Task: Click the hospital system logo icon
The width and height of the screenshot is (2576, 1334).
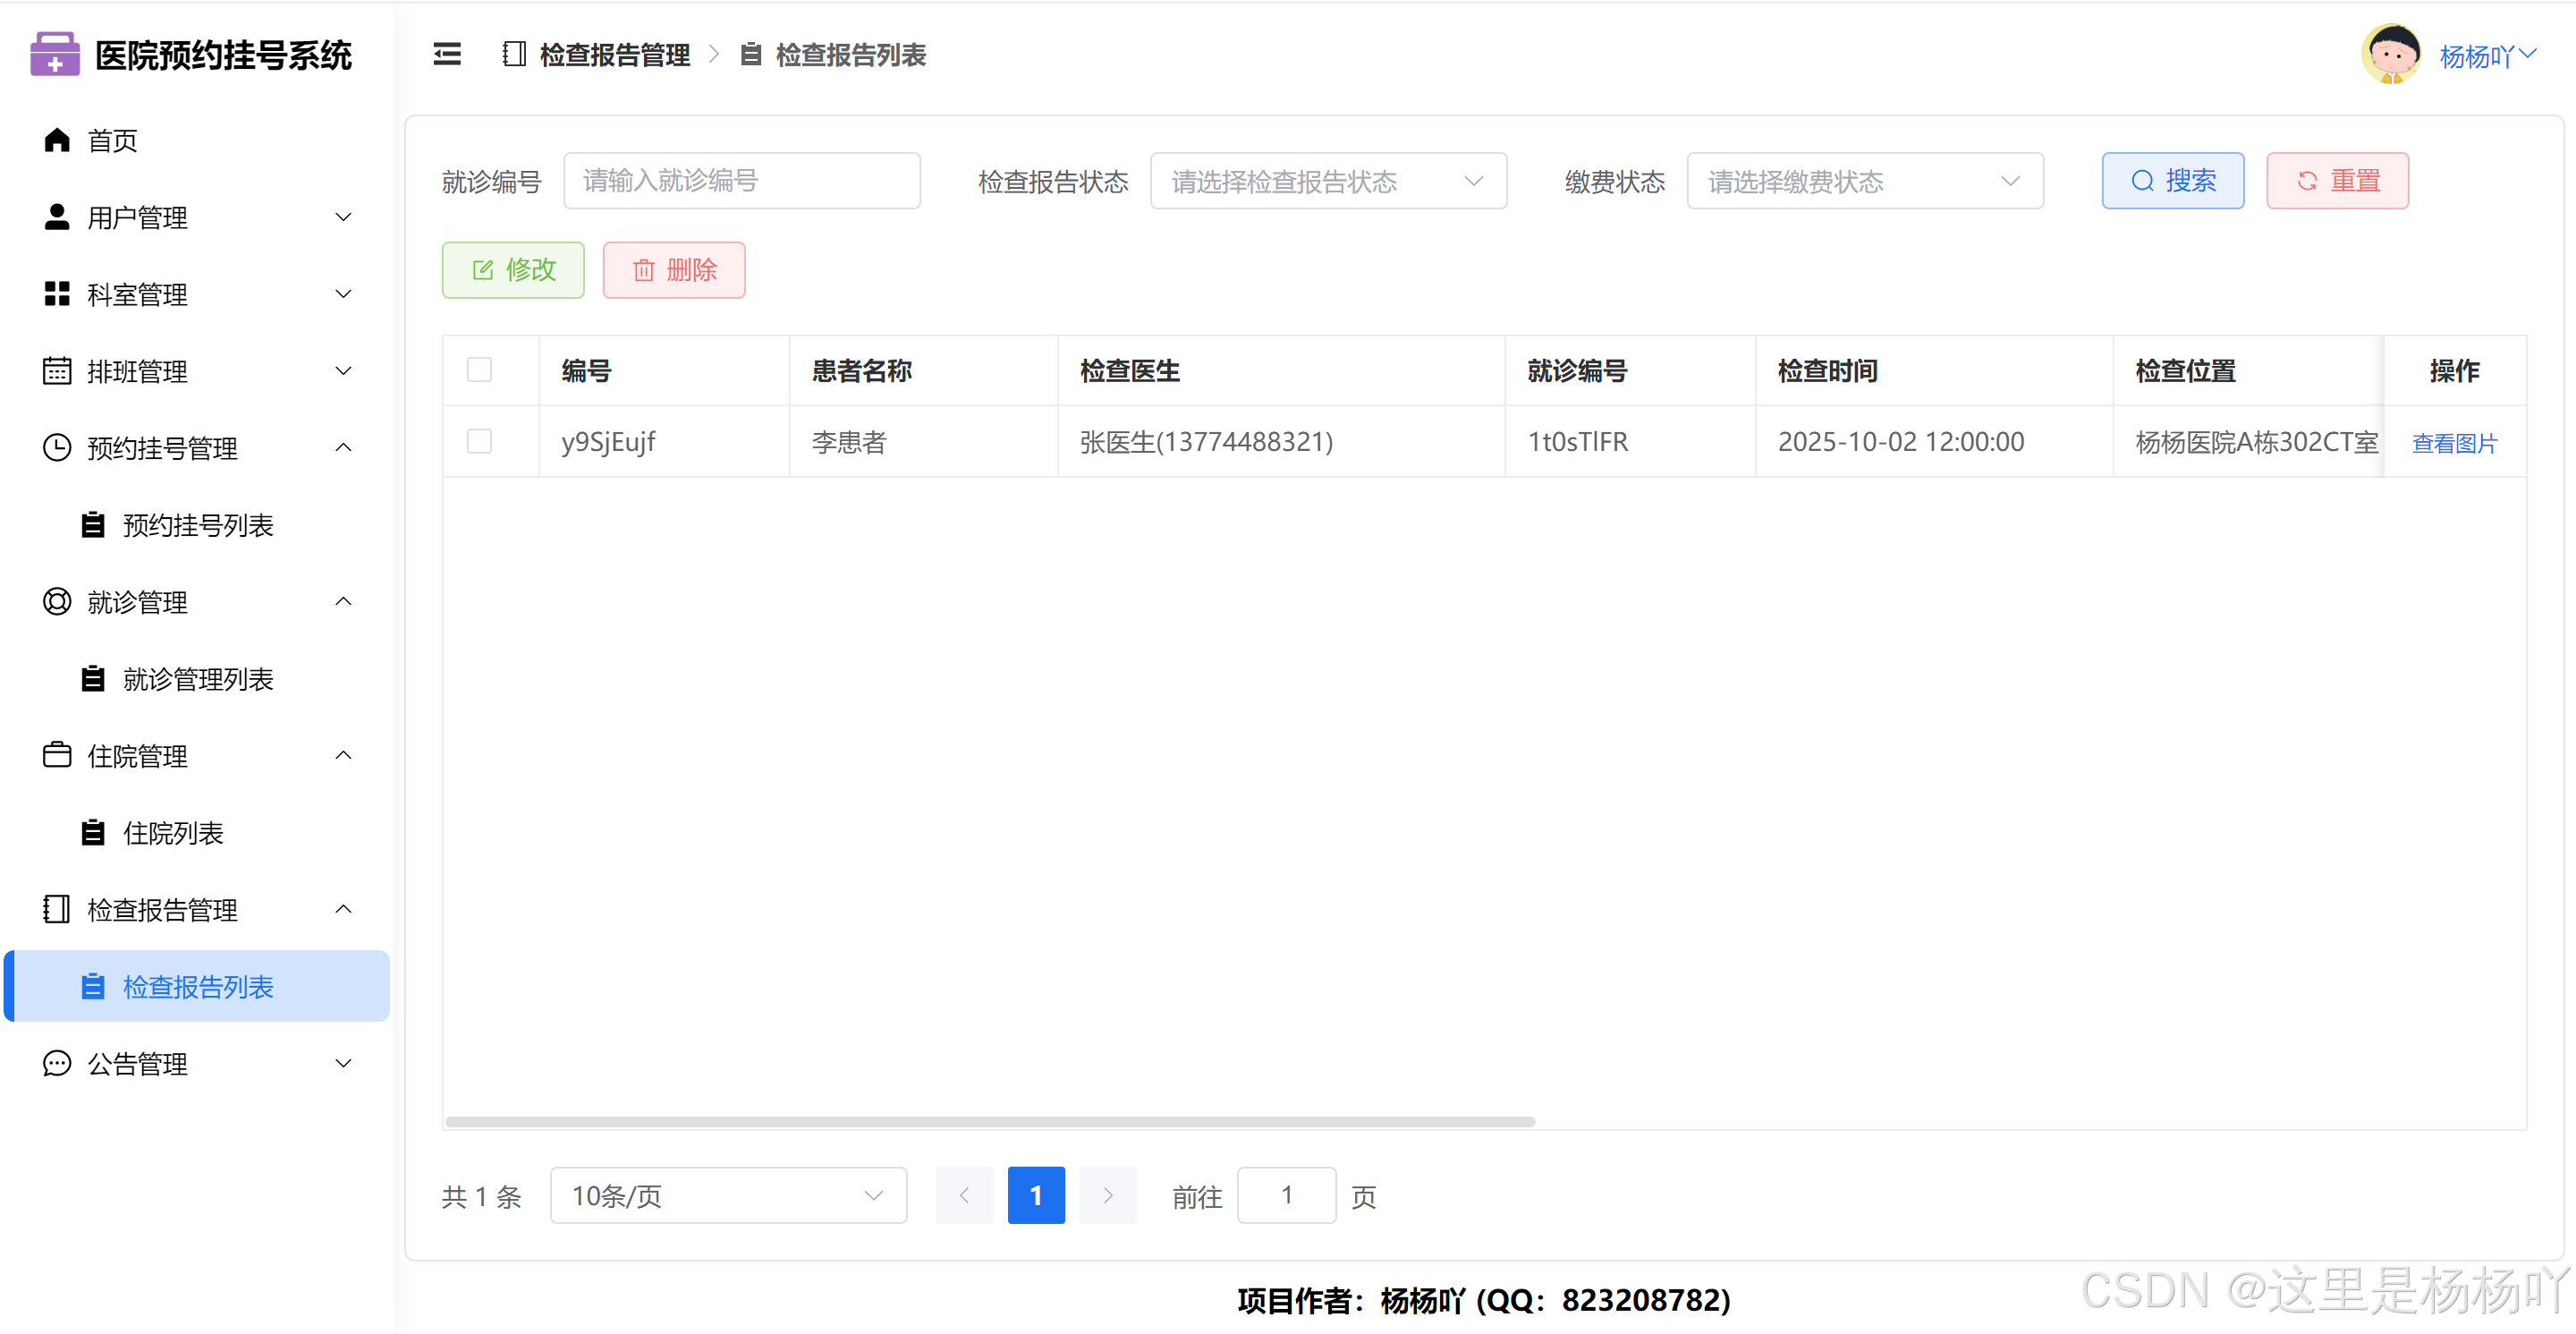Action: tap(54, 54)
